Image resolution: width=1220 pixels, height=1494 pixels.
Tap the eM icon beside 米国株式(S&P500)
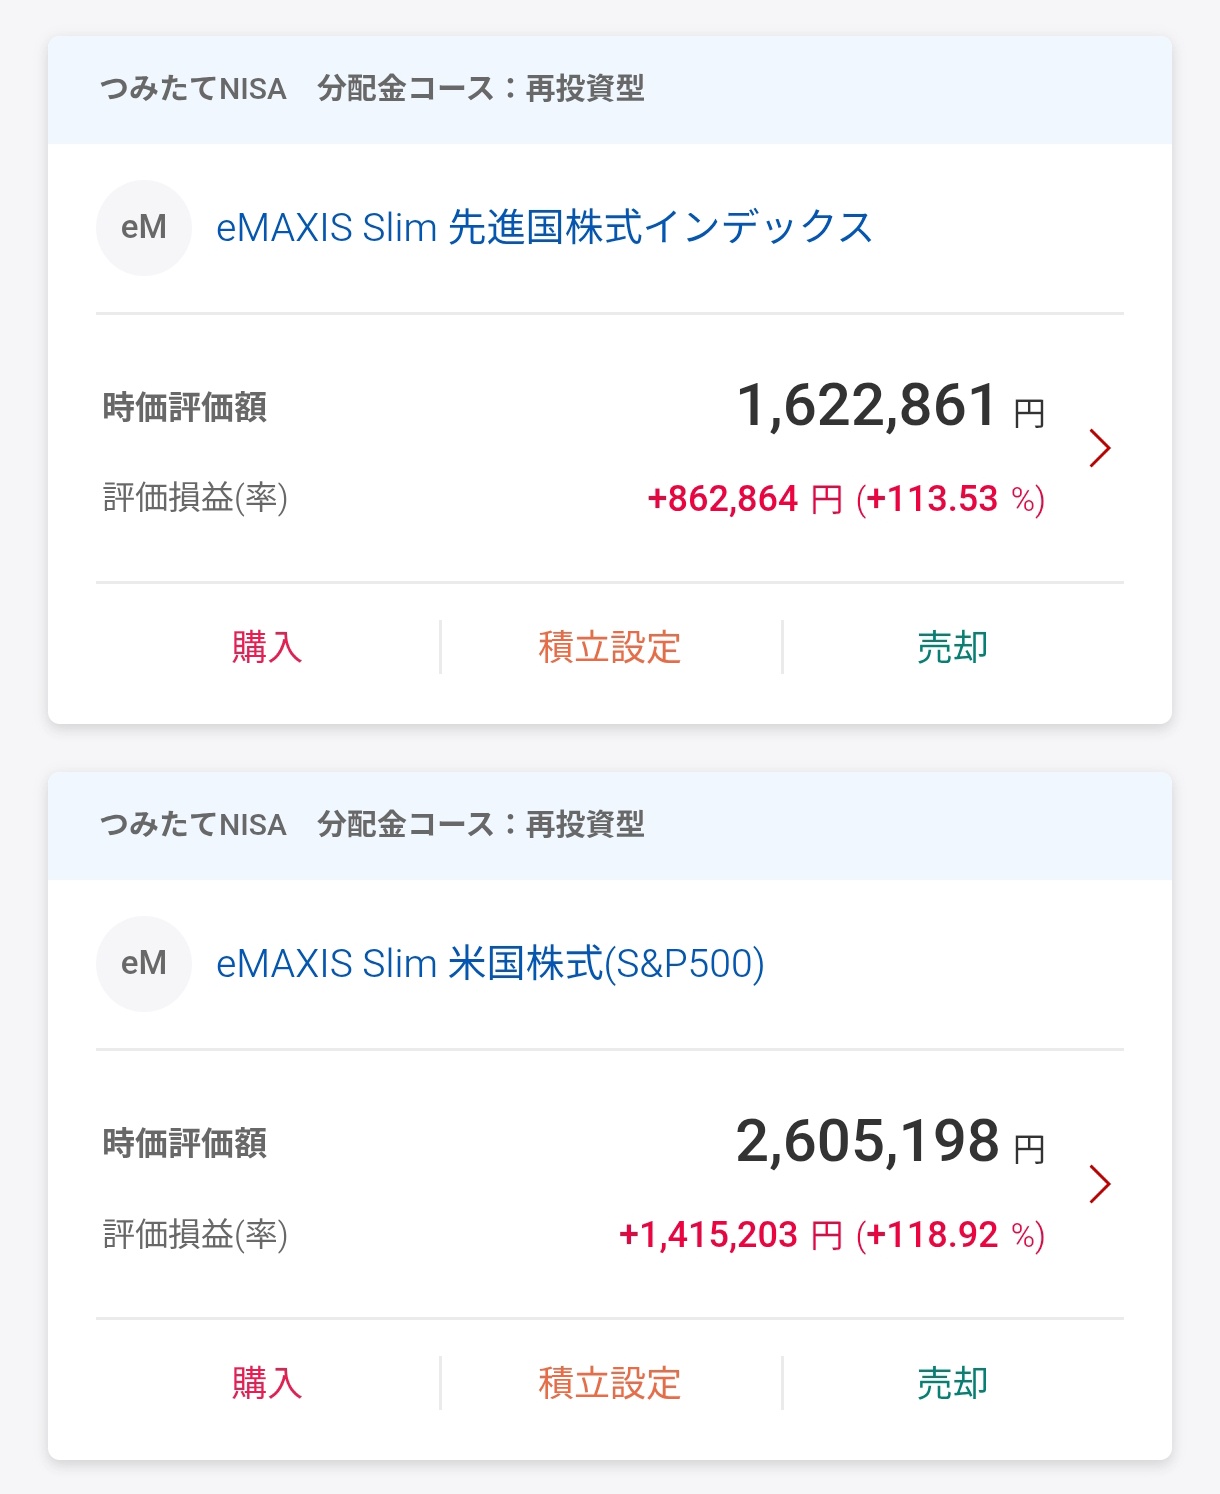click(x=143, y=964)
